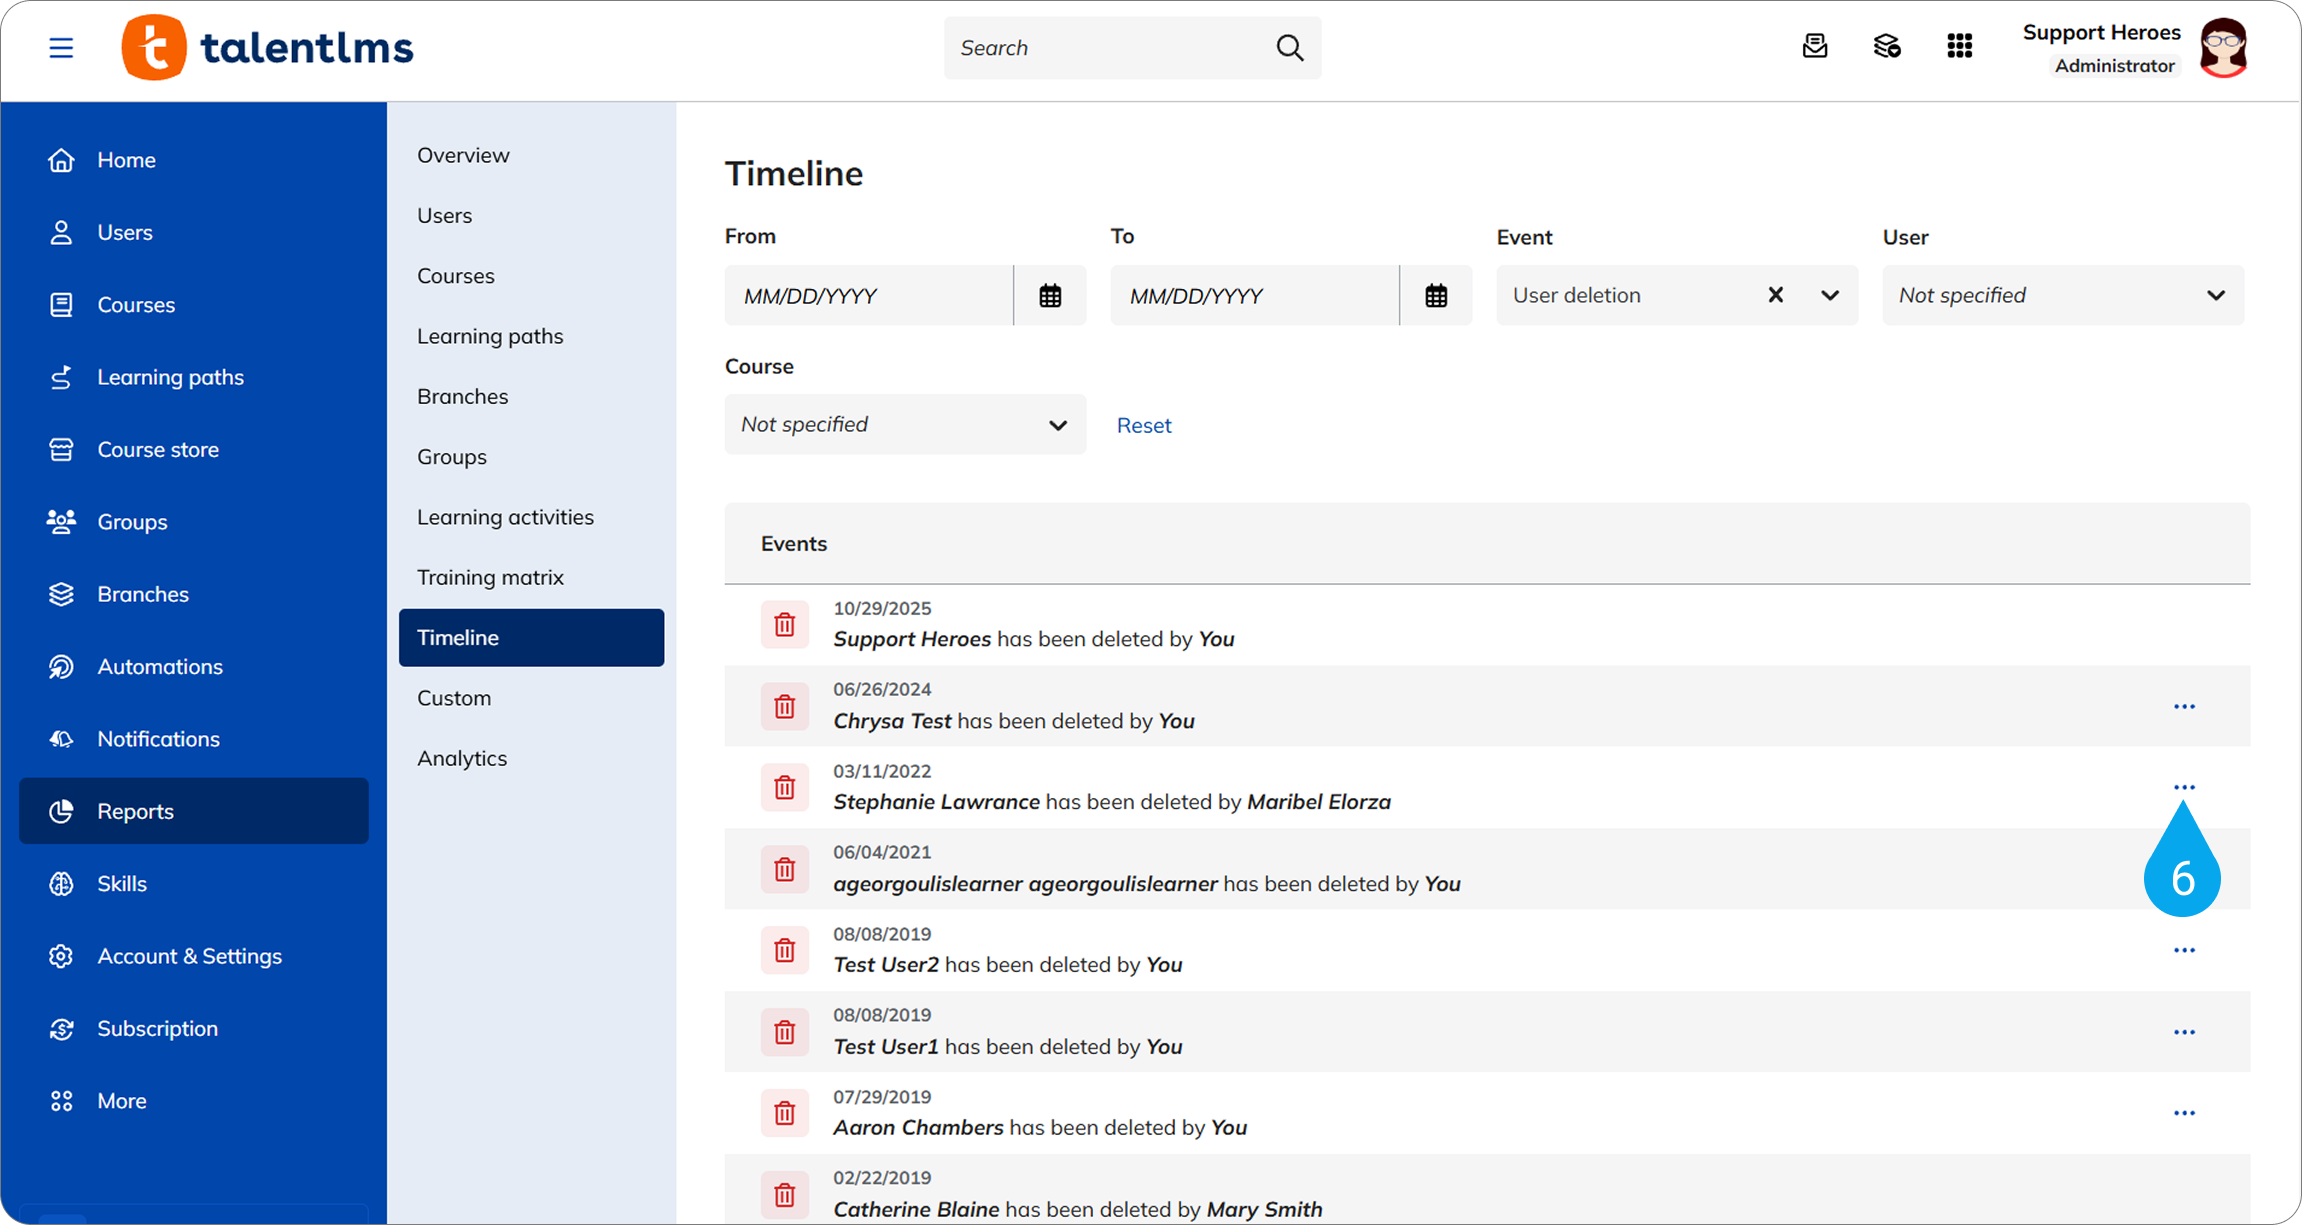This screenshot has width=2302, height=1225.
Task: Click 'Maribel Elorza' in the event row
Action: 1319,802
